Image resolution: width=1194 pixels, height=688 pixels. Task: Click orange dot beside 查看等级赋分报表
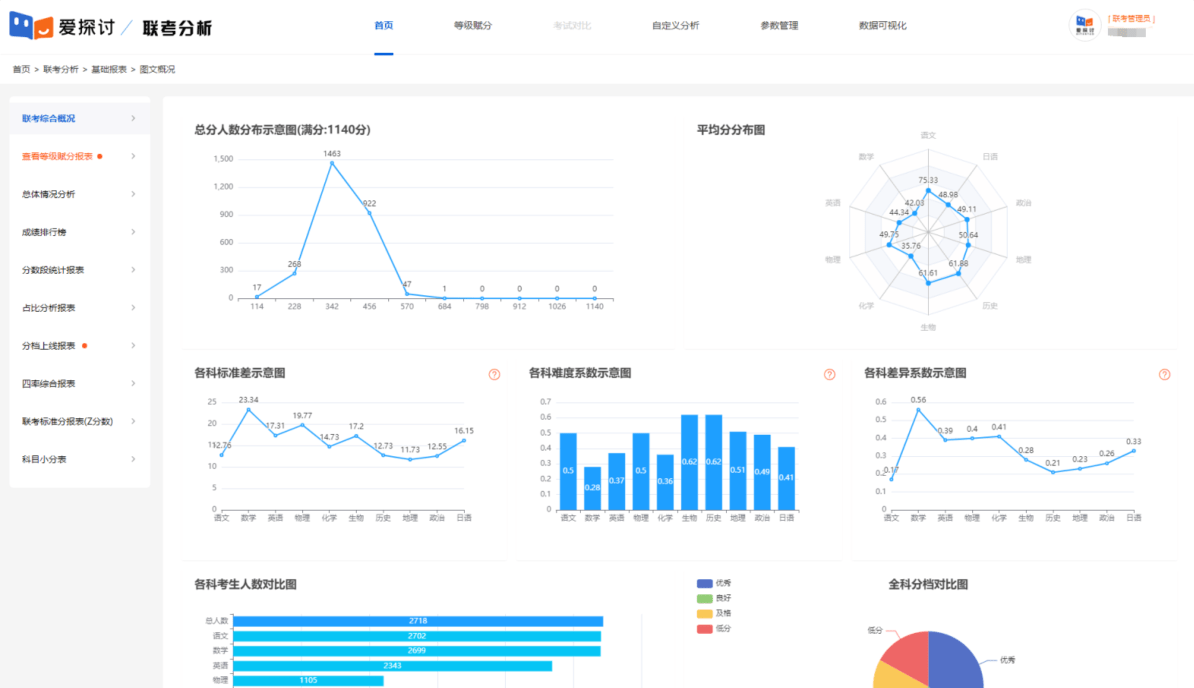[100, 156]
